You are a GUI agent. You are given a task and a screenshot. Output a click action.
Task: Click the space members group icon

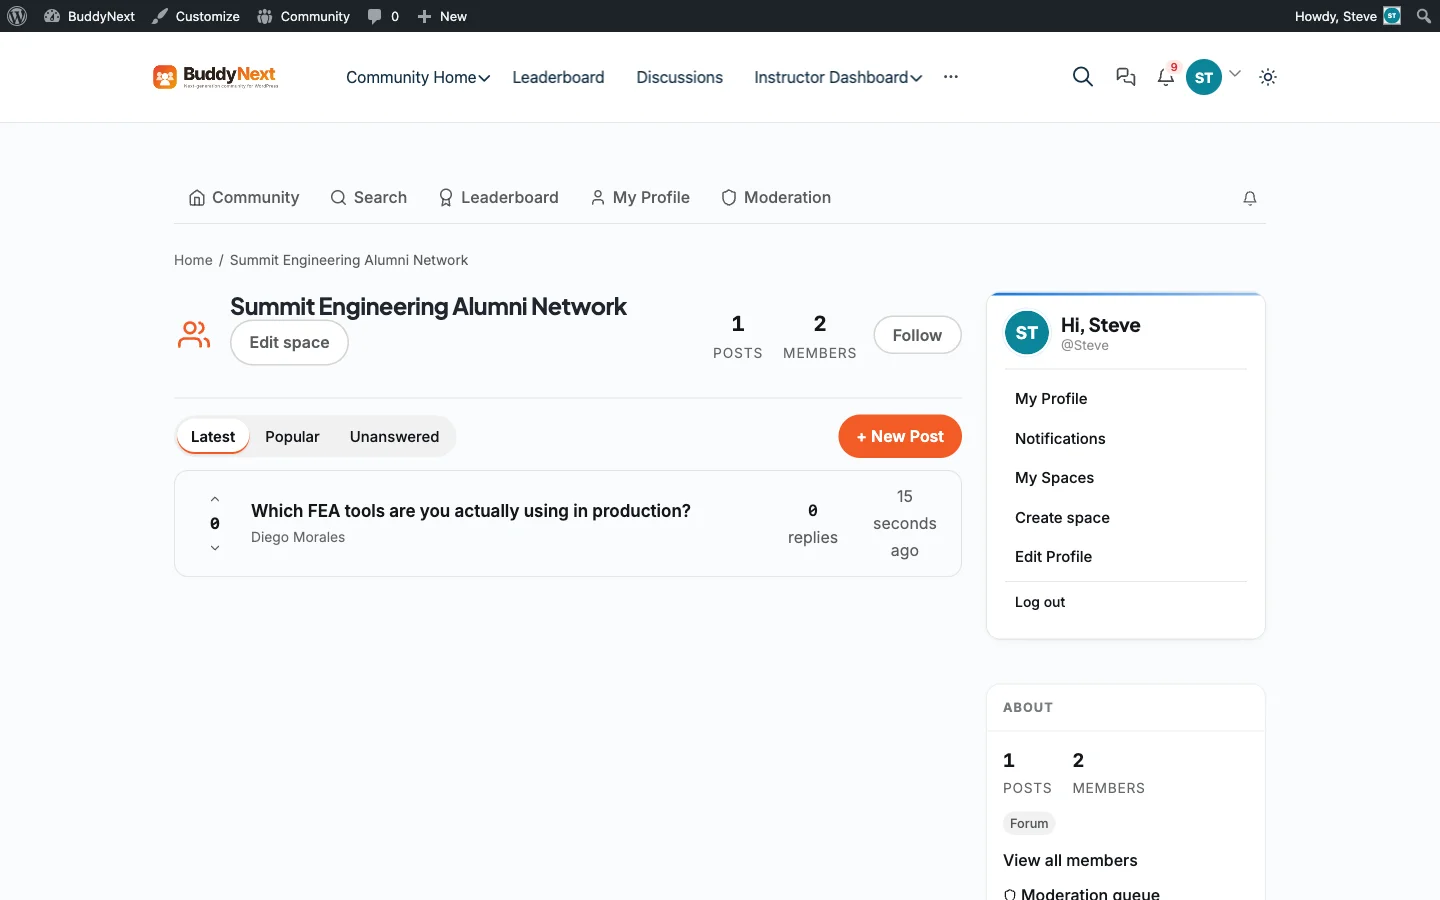click(x=194, y=335)
